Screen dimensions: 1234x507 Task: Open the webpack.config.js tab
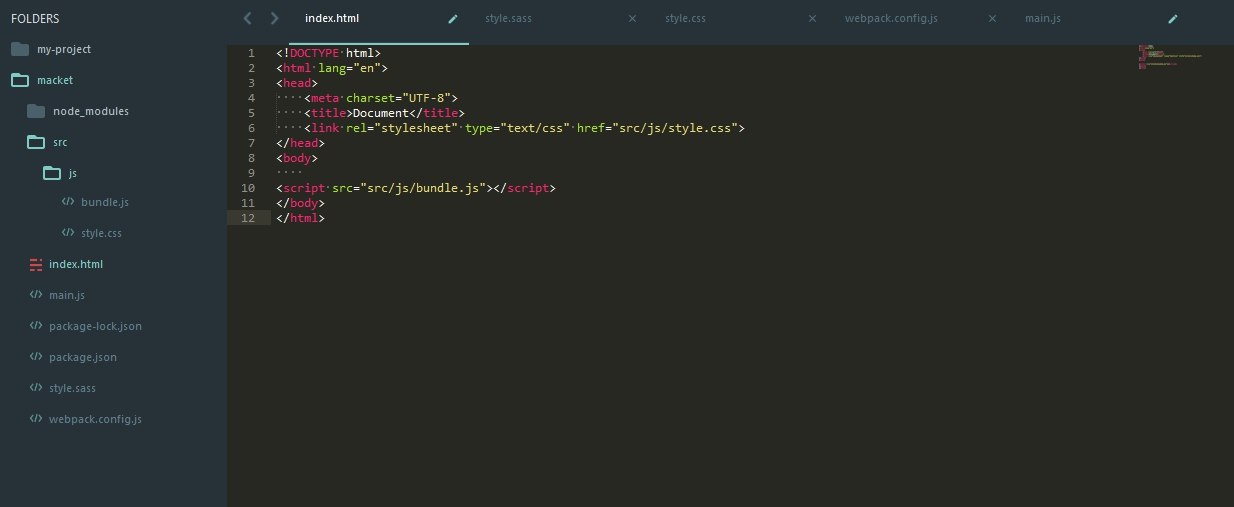[891, 18]
